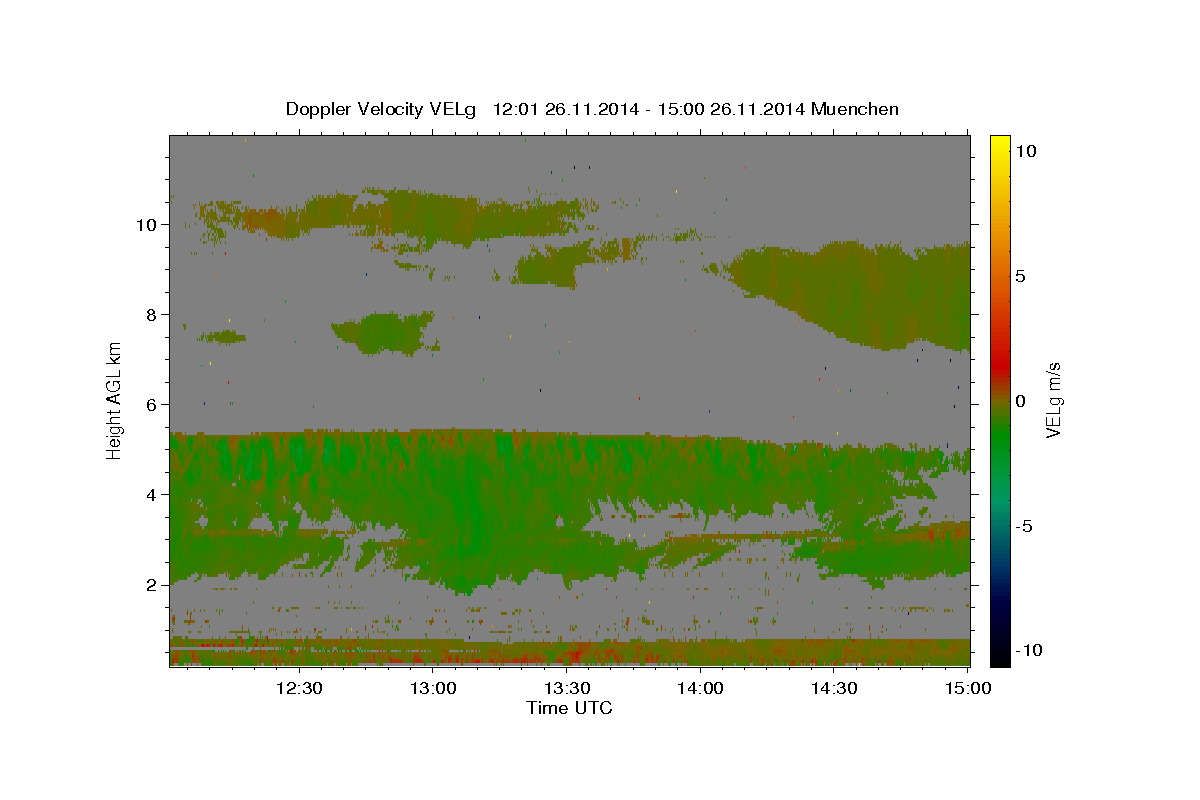Click the height label '6' on the y-axis
The width and height of the screenshot is (1200, 800).
152,404
